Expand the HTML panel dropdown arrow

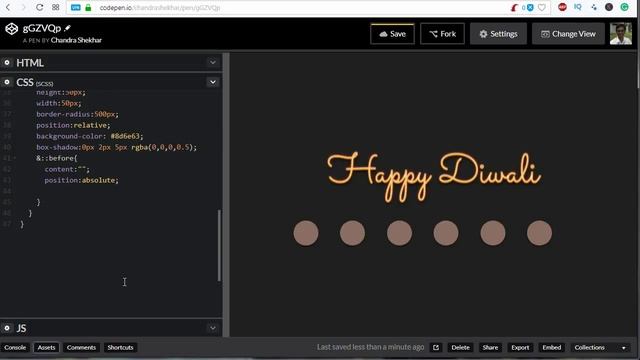(x=213, y=62)
